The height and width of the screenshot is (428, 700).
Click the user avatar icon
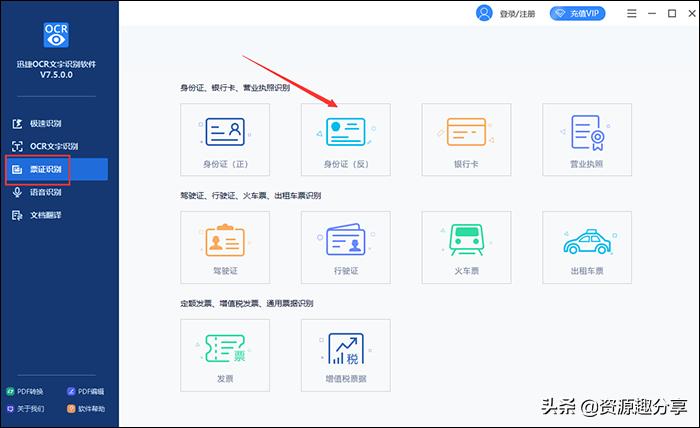click(x=484, y=13)
